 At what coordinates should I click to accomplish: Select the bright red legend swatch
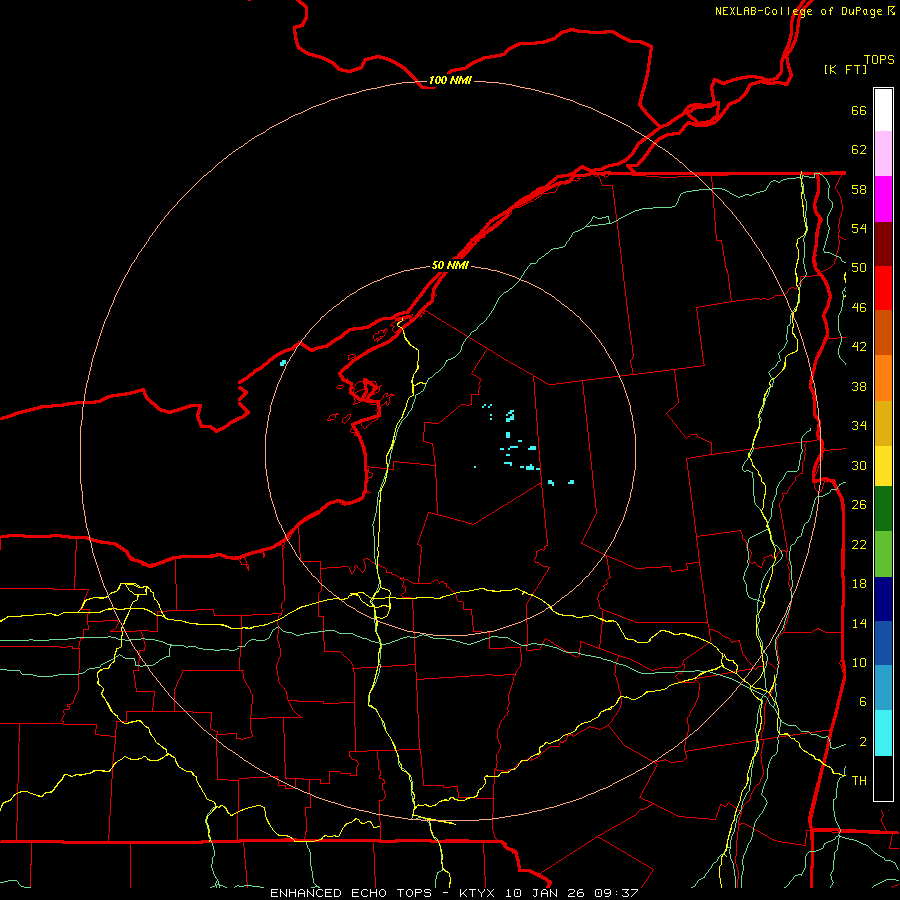click(883, 288)
